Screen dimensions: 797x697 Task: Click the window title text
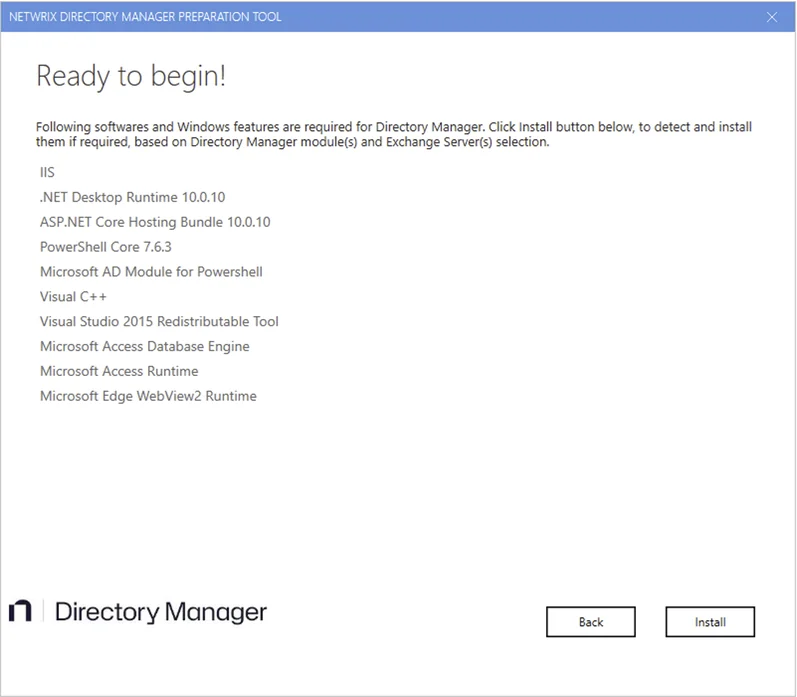click(145, 17)
